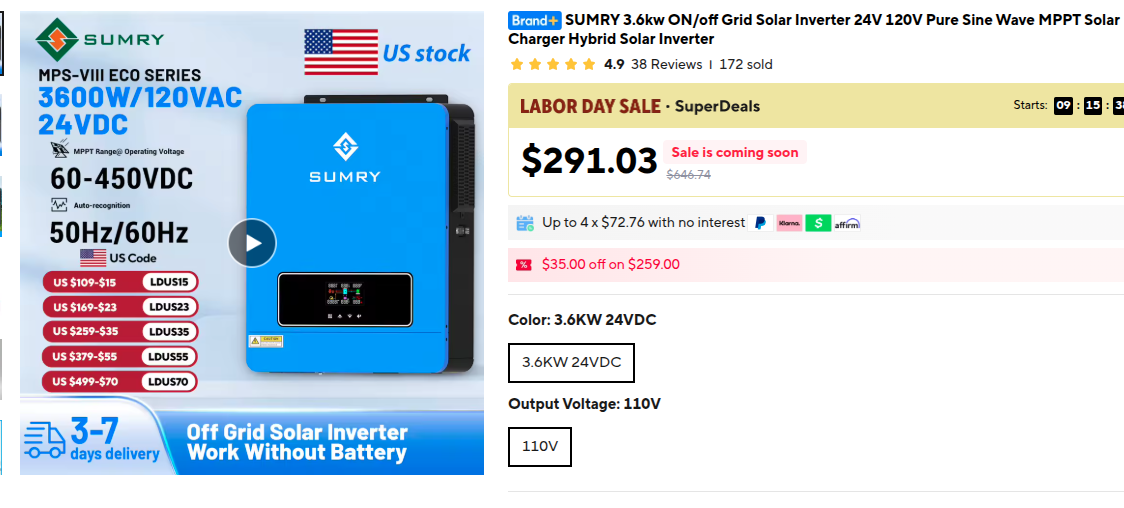Image resolution: width=1124 pixels, height=508 pixels.
Task: Click the top product thumbnail in the strip
Action: tap(1, 43)
